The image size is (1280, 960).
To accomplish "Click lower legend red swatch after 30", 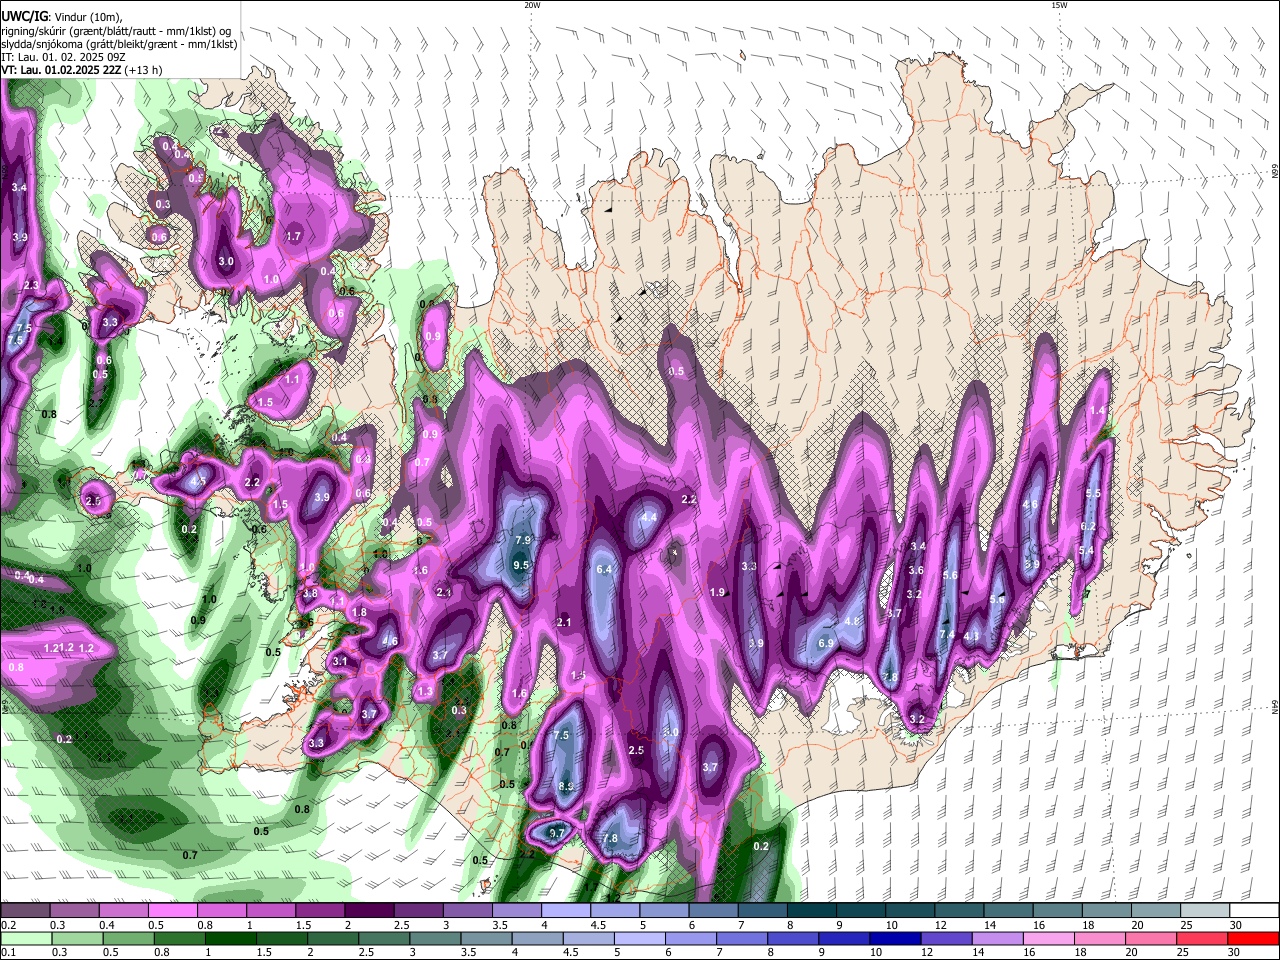I will click(1254, 938).
